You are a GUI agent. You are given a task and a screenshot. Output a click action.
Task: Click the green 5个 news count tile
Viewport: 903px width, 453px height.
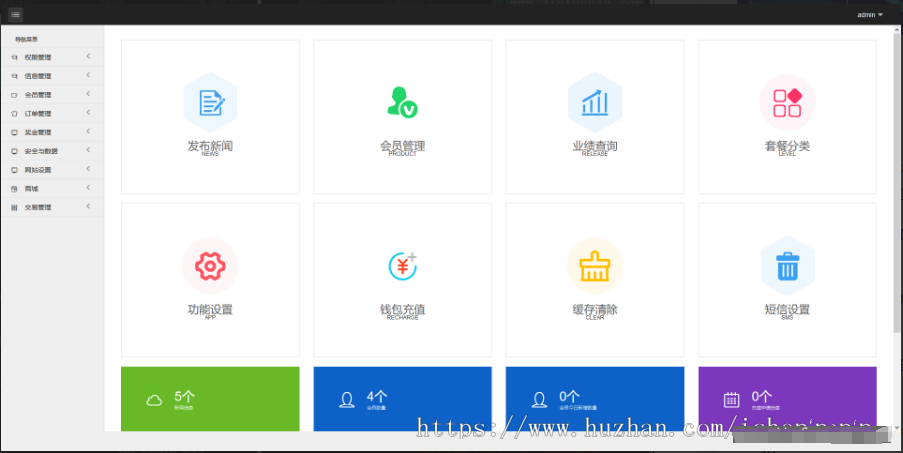[x=210, y=399]
